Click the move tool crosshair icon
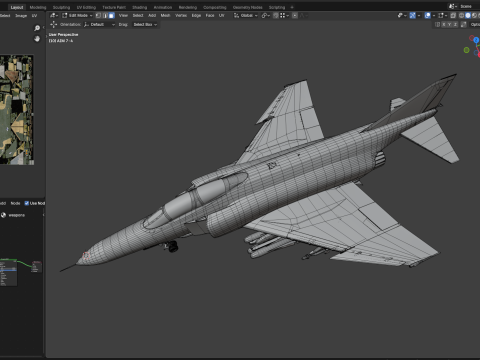 [53, 24]
